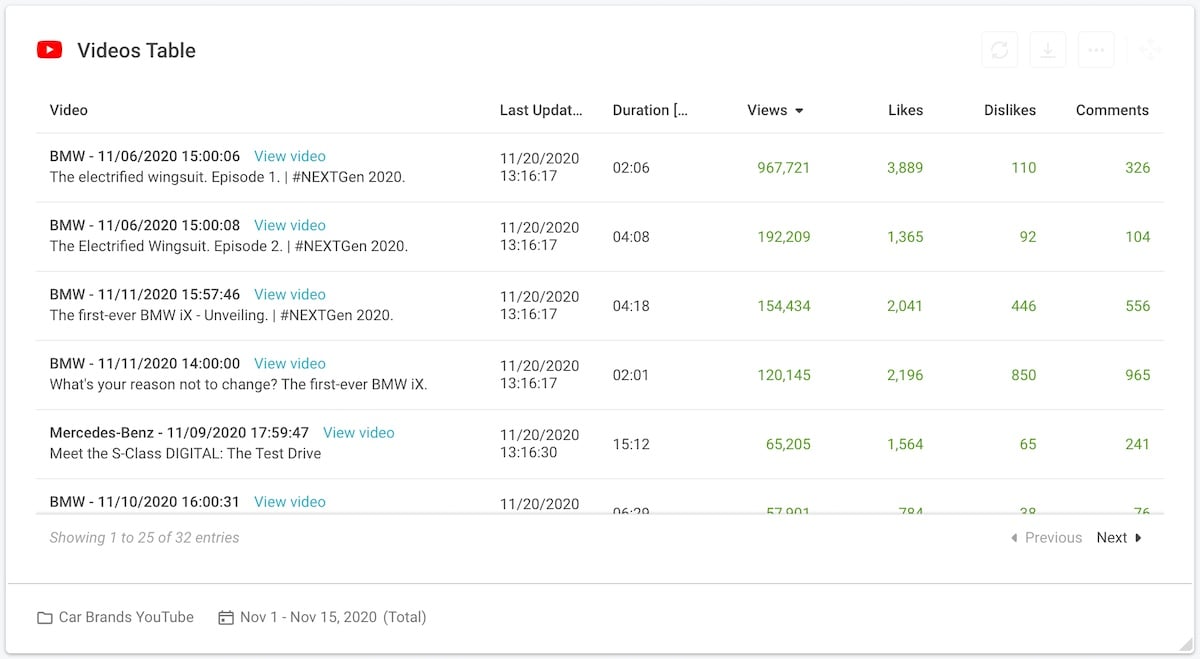Screen dimensions: 1200x659
Task: Go to the Previous page of entries
Action: click(1047, 537)
